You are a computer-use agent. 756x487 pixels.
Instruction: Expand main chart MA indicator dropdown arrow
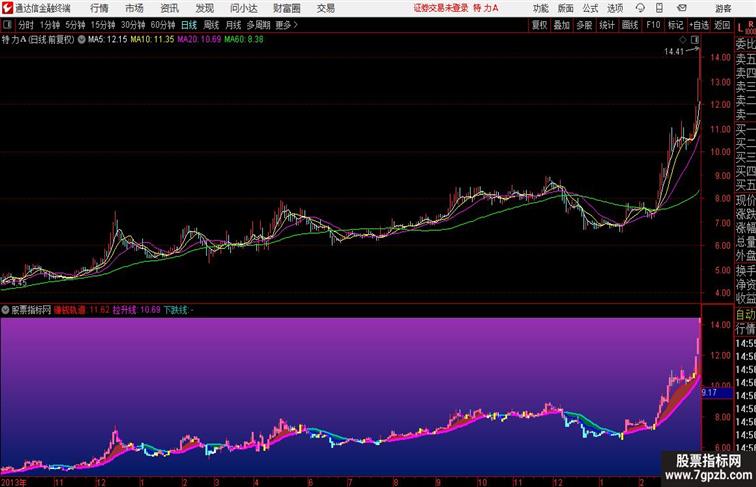click(81, 40)
